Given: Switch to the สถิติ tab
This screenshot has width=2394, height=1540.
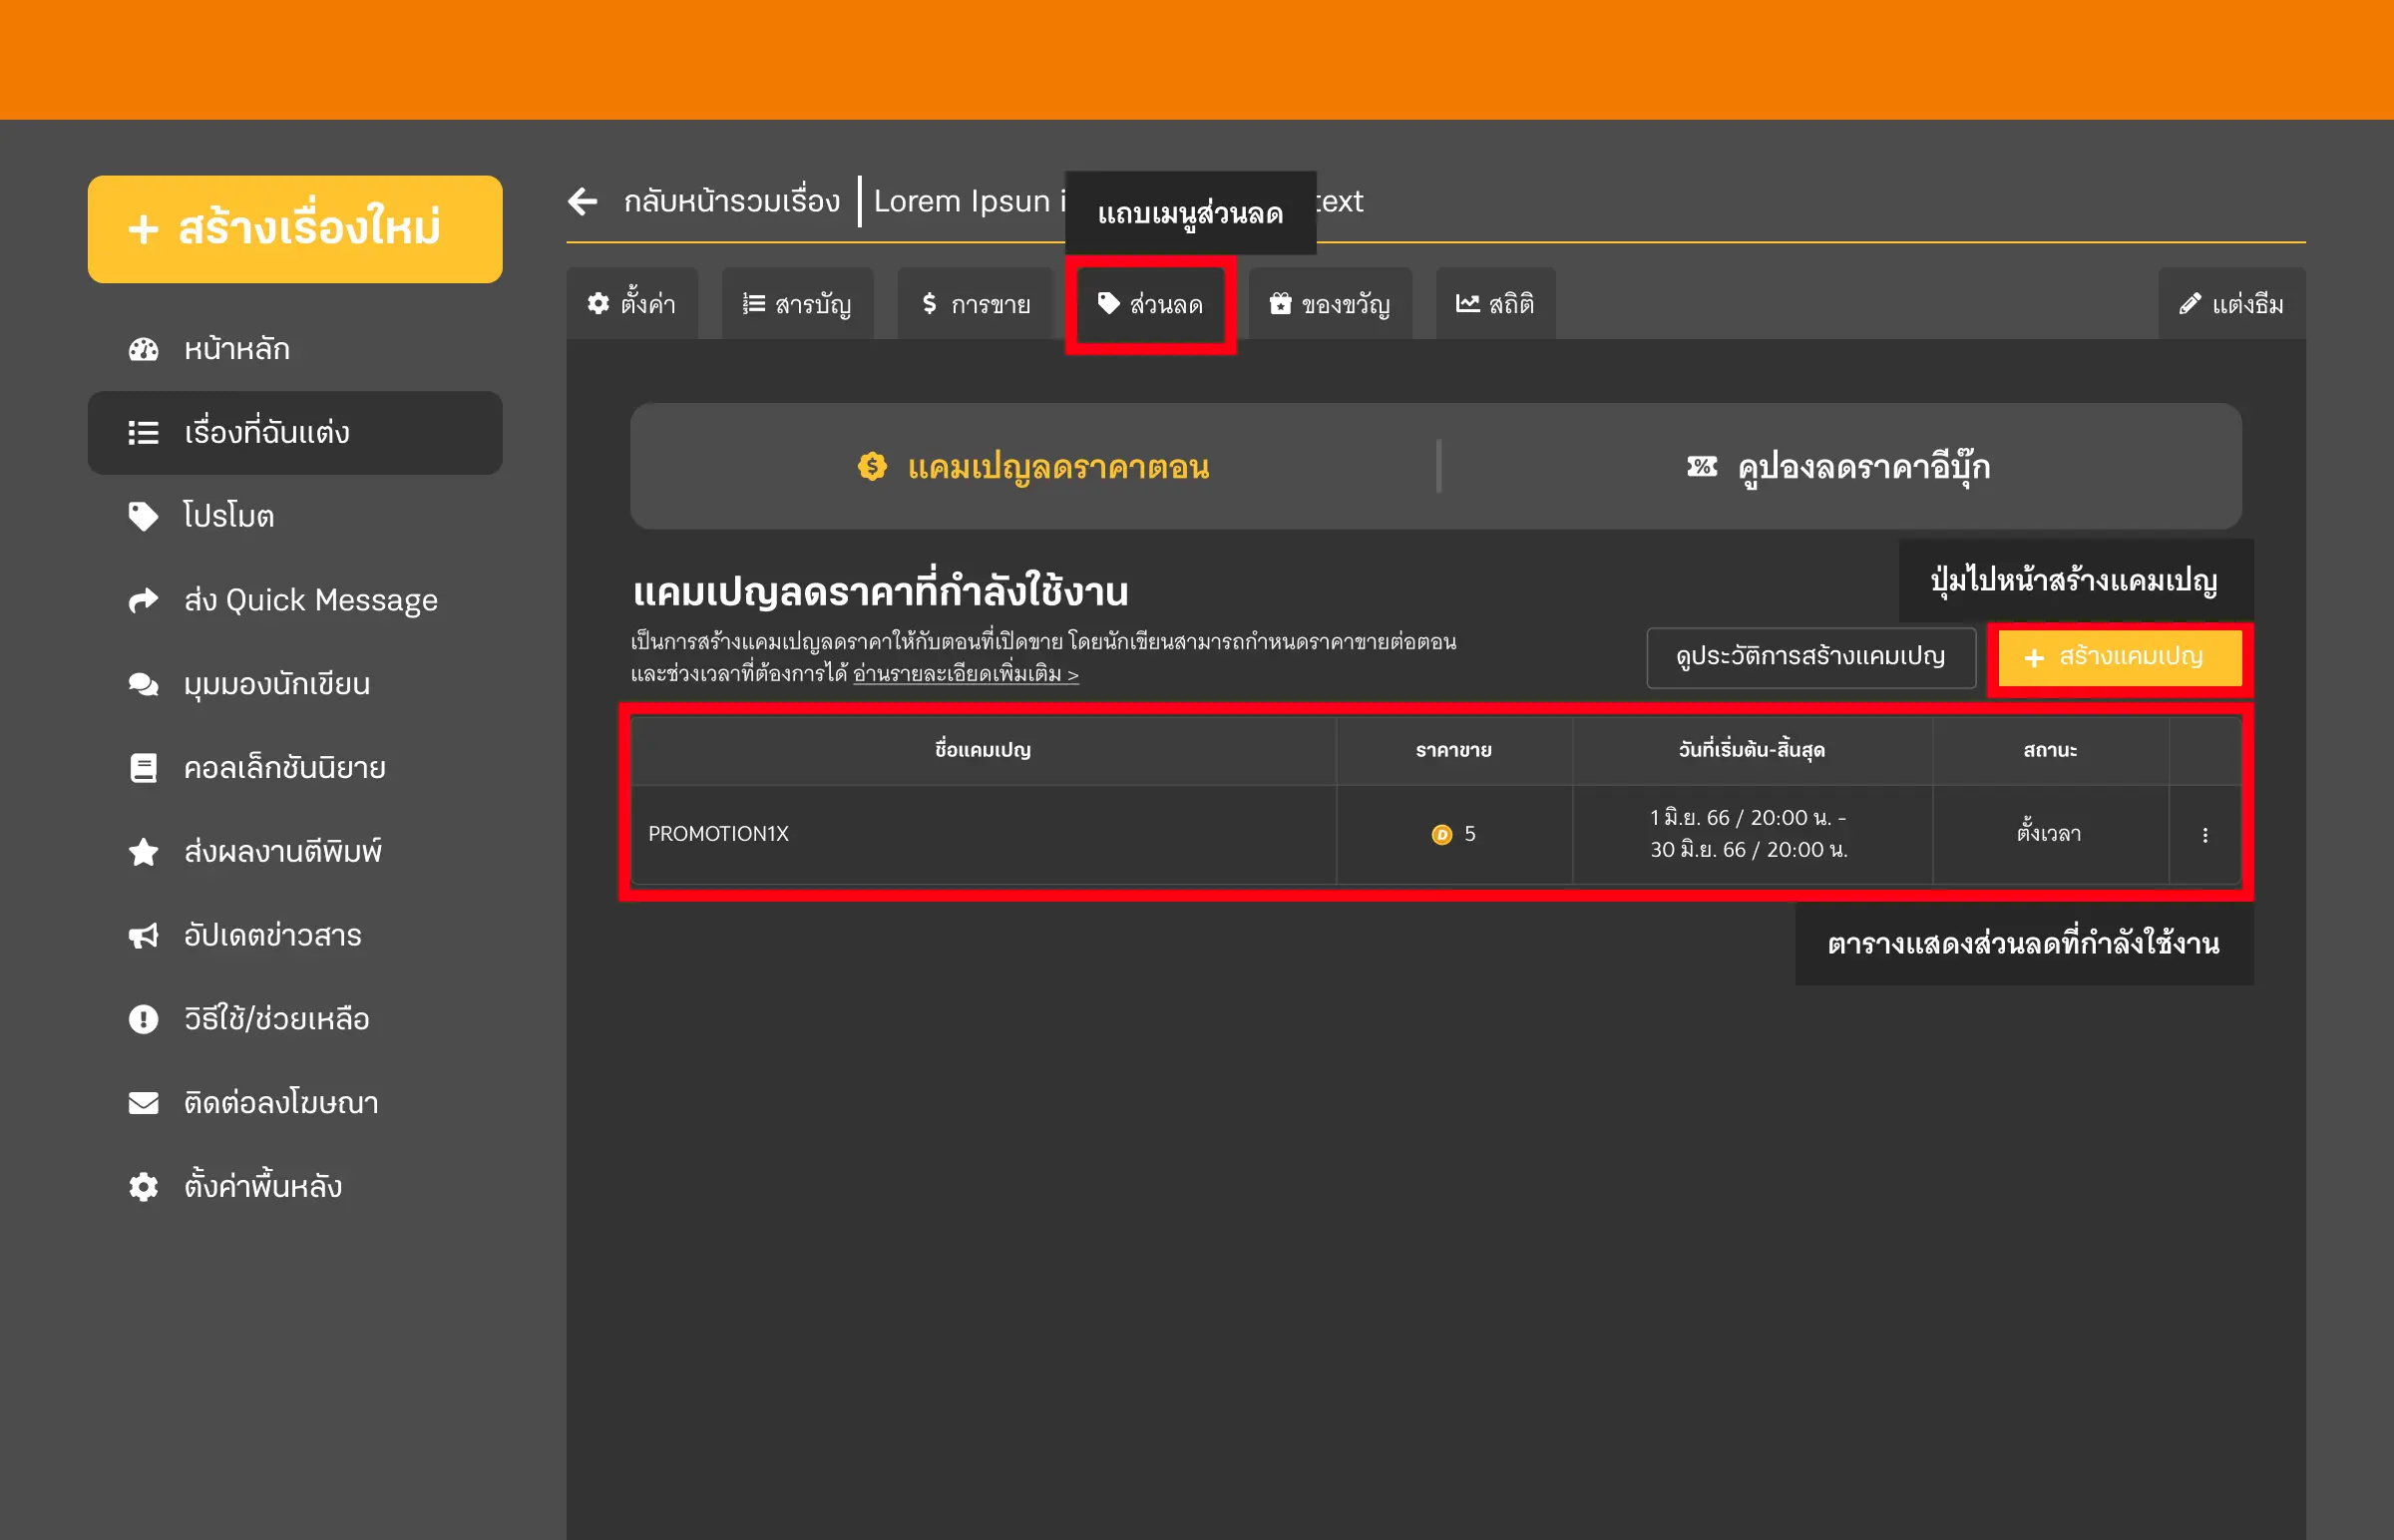Looking at the screenshot, I should point(1495,303).
